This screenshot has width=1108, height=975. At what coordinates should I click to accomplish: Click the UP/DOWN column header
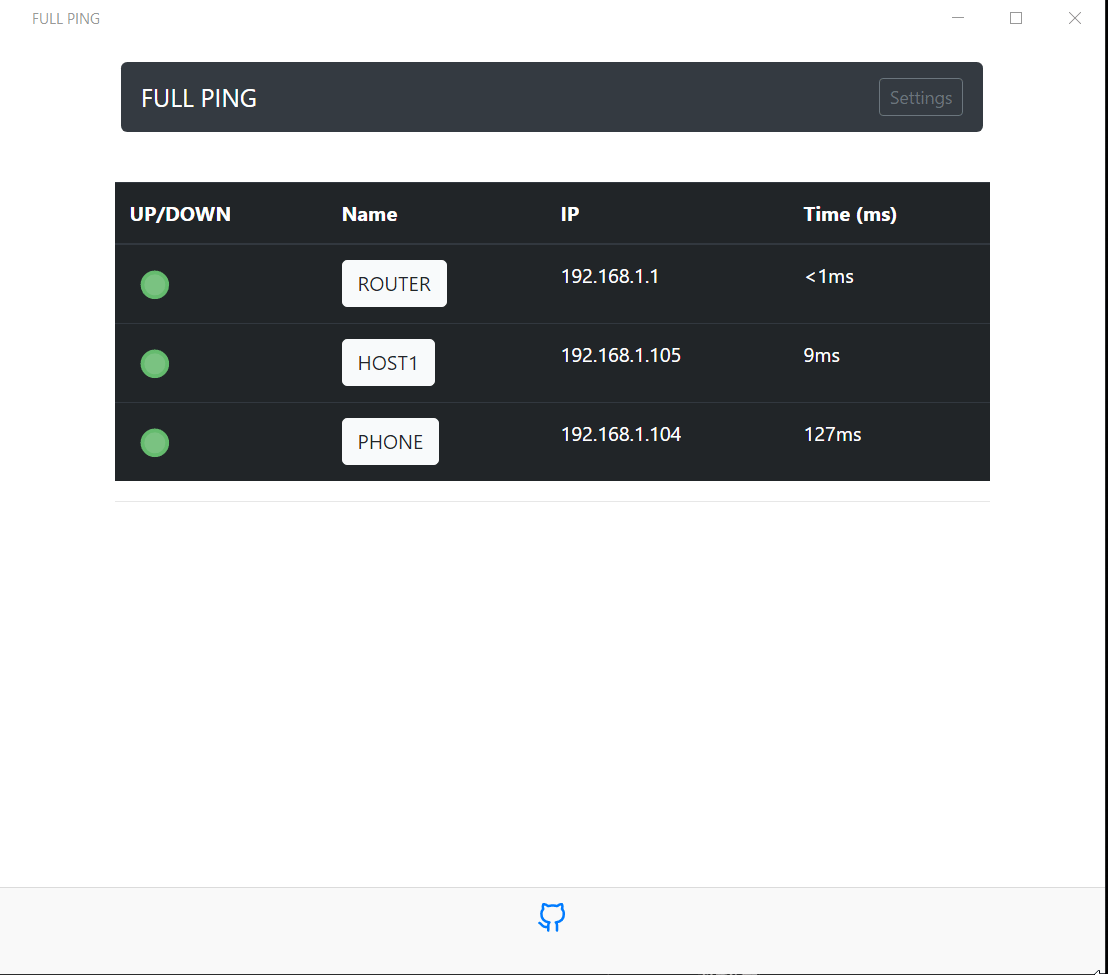tap(179, 213)
